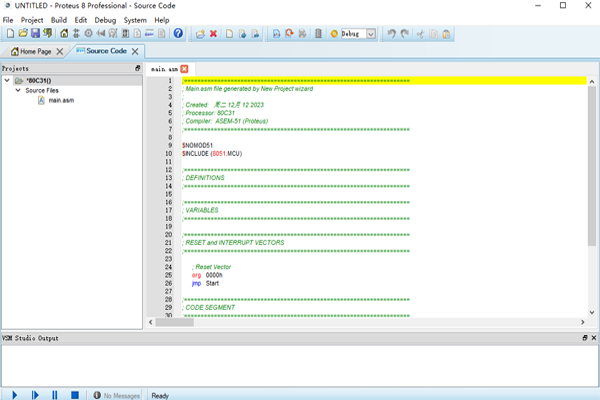Viewport: 600px width, 400px height.
Task: Click the editor scroll down arrow
Action: point(592,312)
